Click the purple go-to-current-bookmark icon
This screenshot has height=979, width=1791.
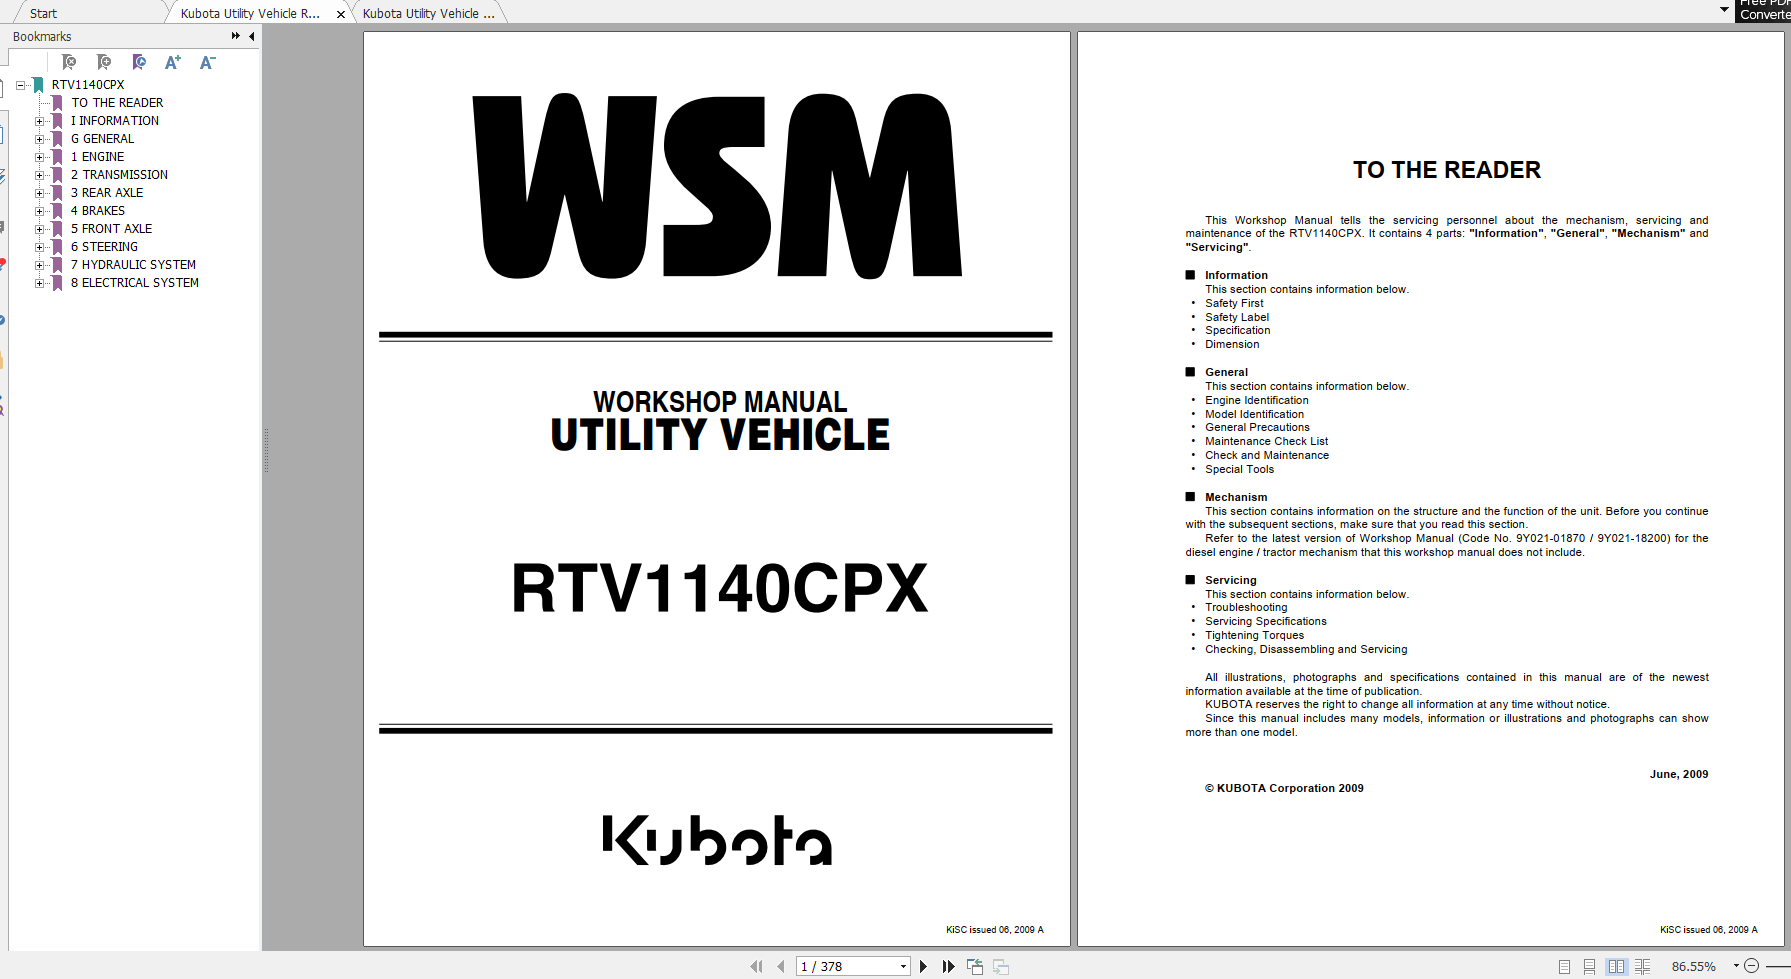pos(139,62)
